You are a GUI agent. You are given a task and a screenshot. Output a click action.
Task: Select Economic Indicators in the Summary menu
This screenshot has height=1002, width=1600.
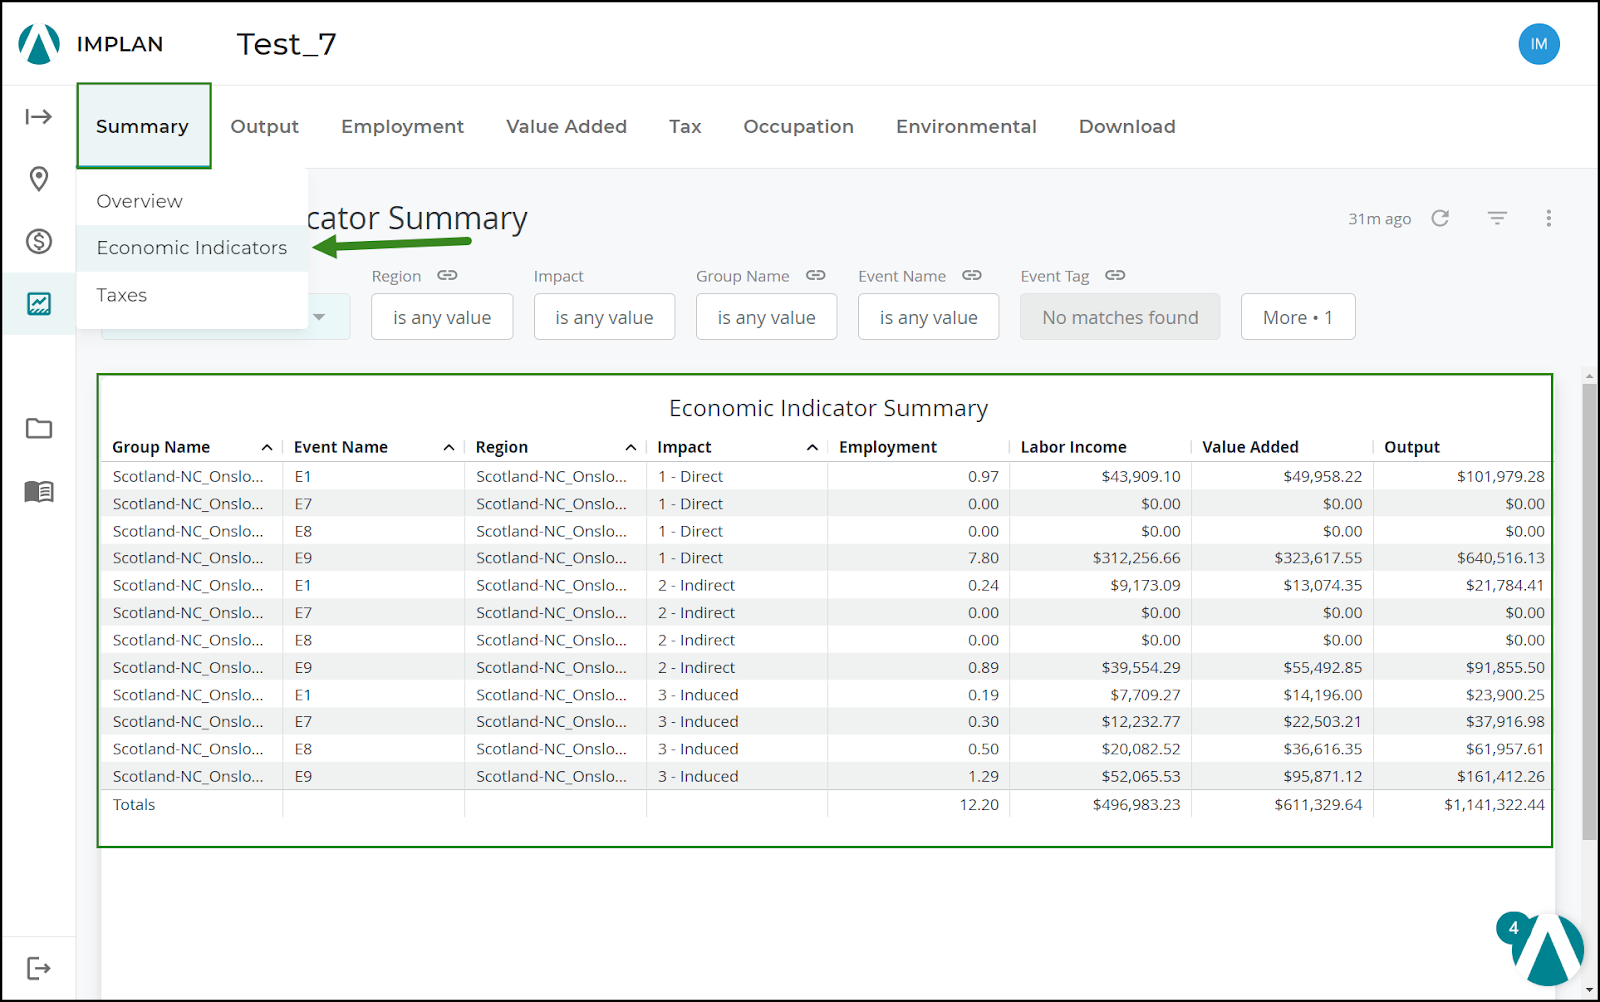[x=191, y=247]
